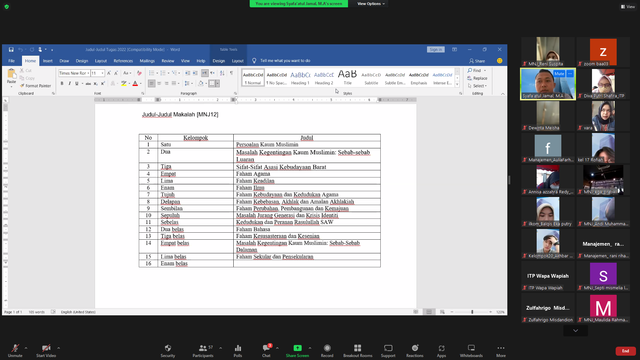Click the green encryption shield icon

pyautogui.click(x=7, y=7)
